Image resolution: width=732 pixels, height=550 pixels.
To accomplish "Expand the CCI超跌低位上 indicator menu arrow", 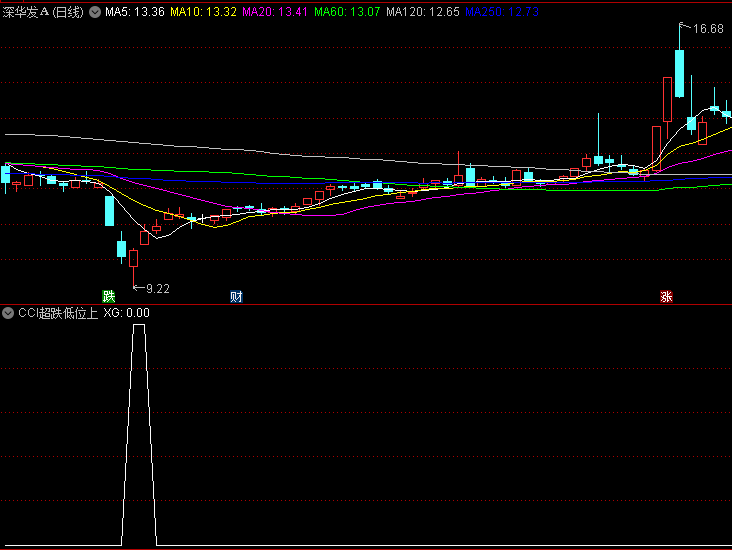I will [x=9, y=313].
